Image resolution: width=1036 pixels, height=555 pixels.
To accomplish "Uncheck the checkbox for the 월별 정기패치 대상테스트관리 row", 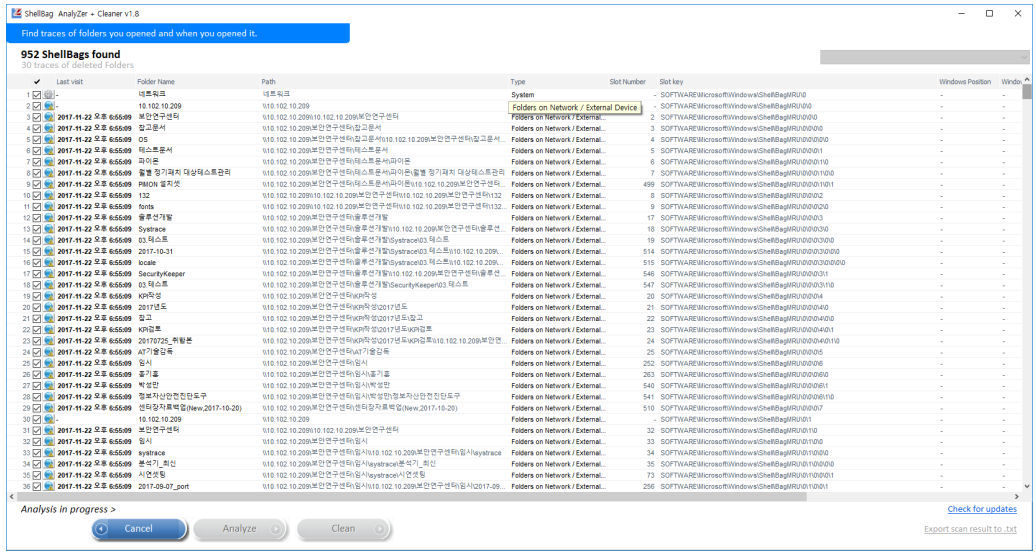I will tap(37, 173).
